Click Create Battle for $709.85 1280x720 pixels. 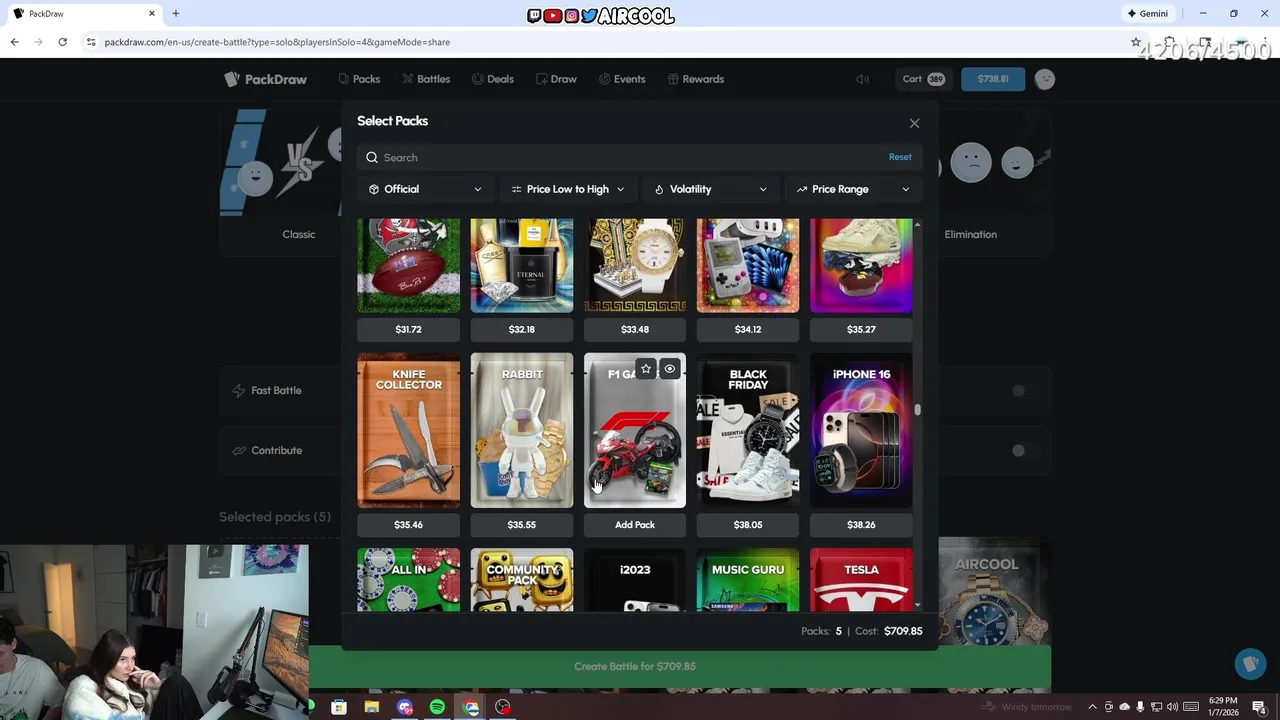click(680, 666)
